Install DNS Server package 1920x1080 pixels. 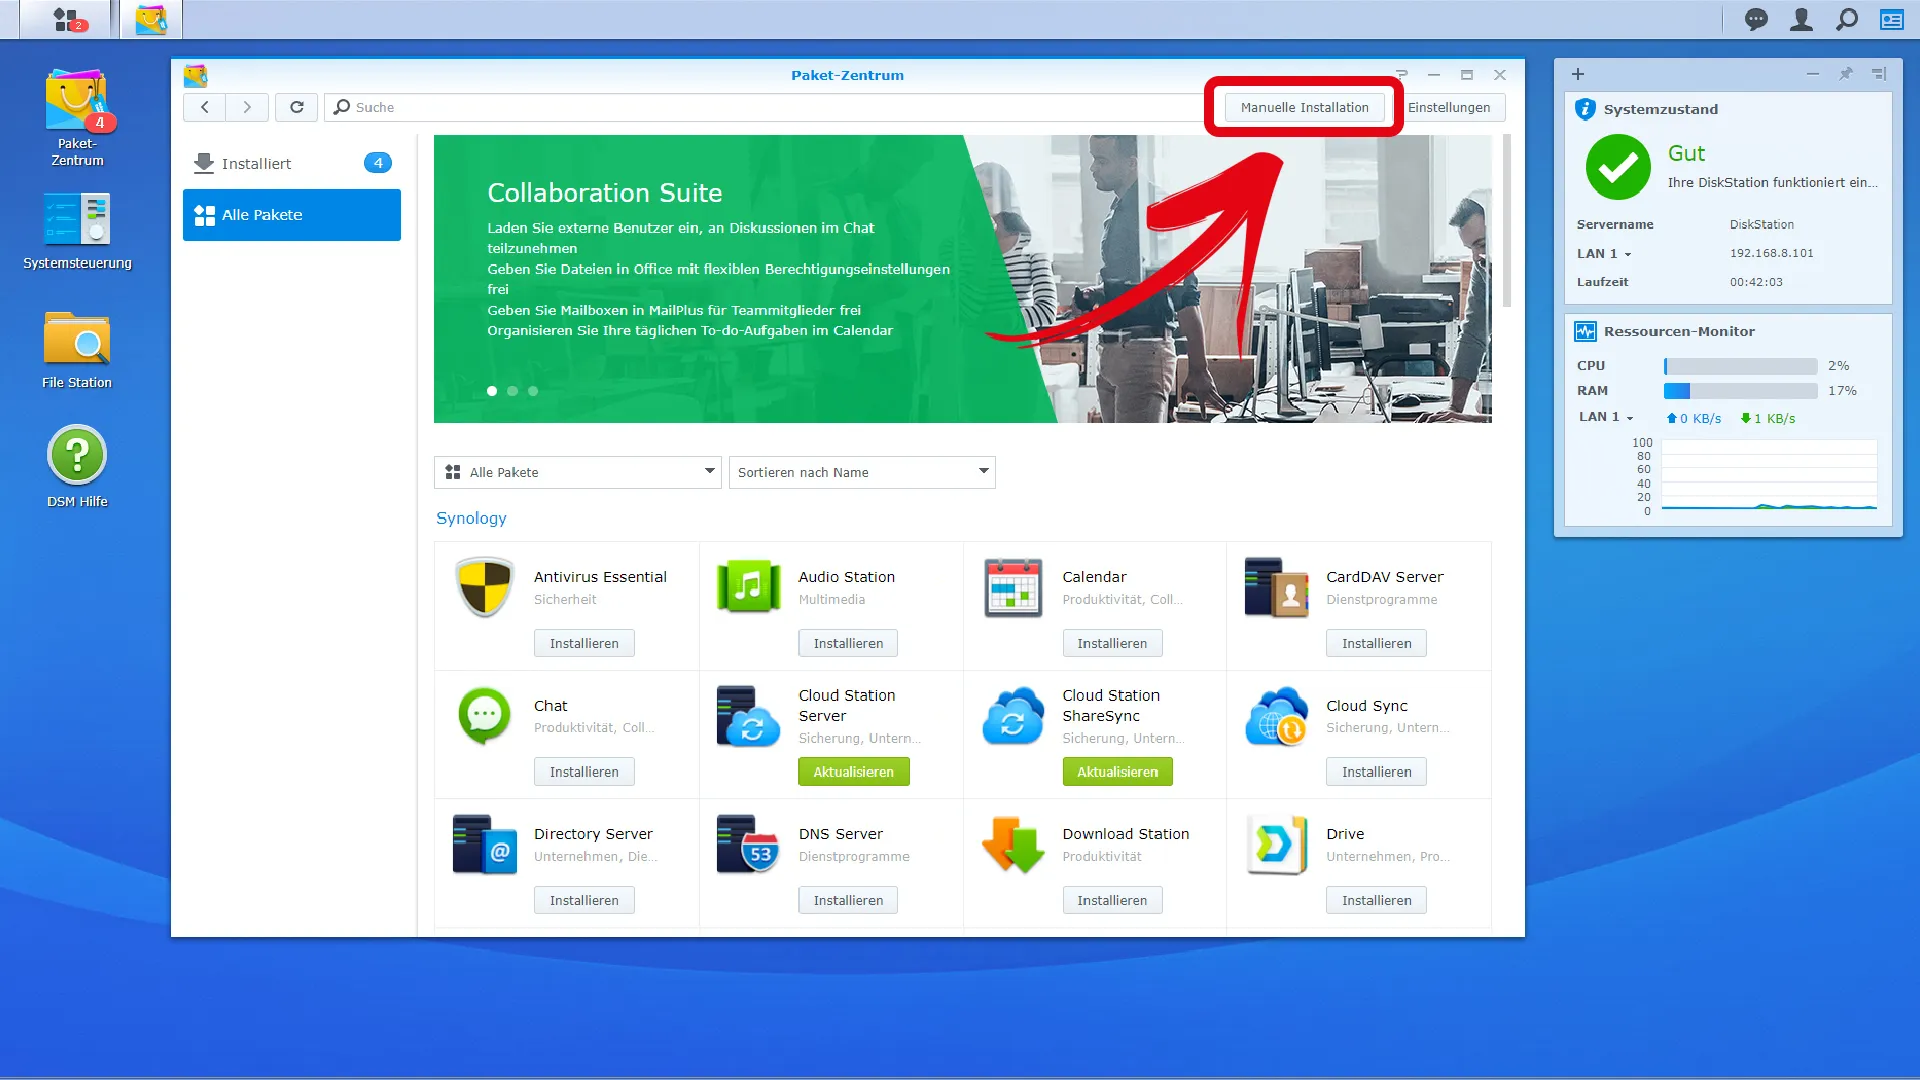click(848, 900)
